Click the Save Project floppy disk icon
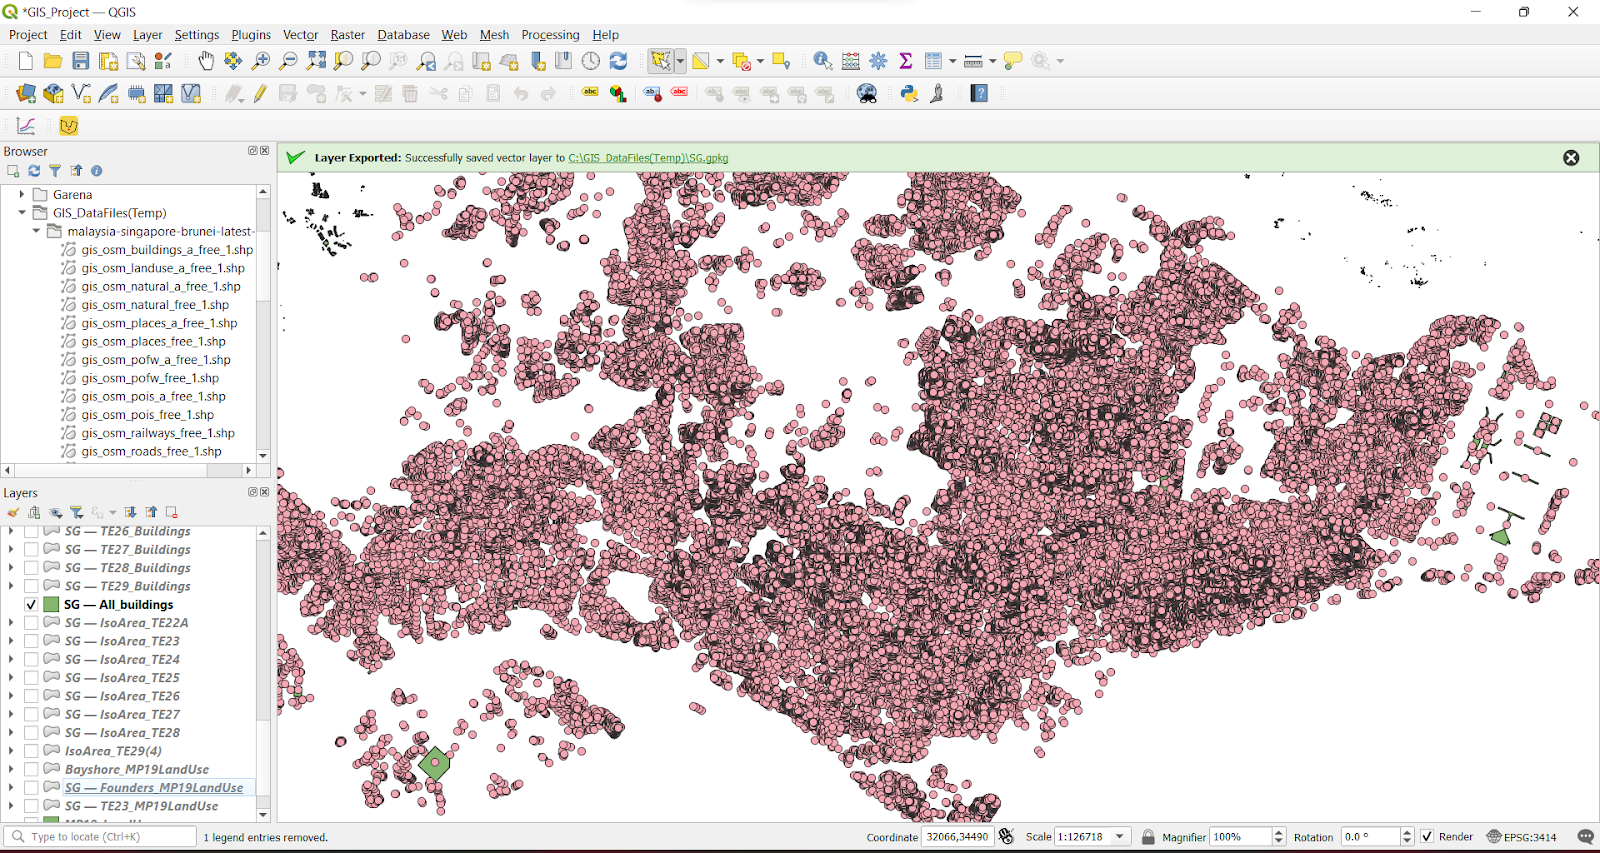 point(81,61)
